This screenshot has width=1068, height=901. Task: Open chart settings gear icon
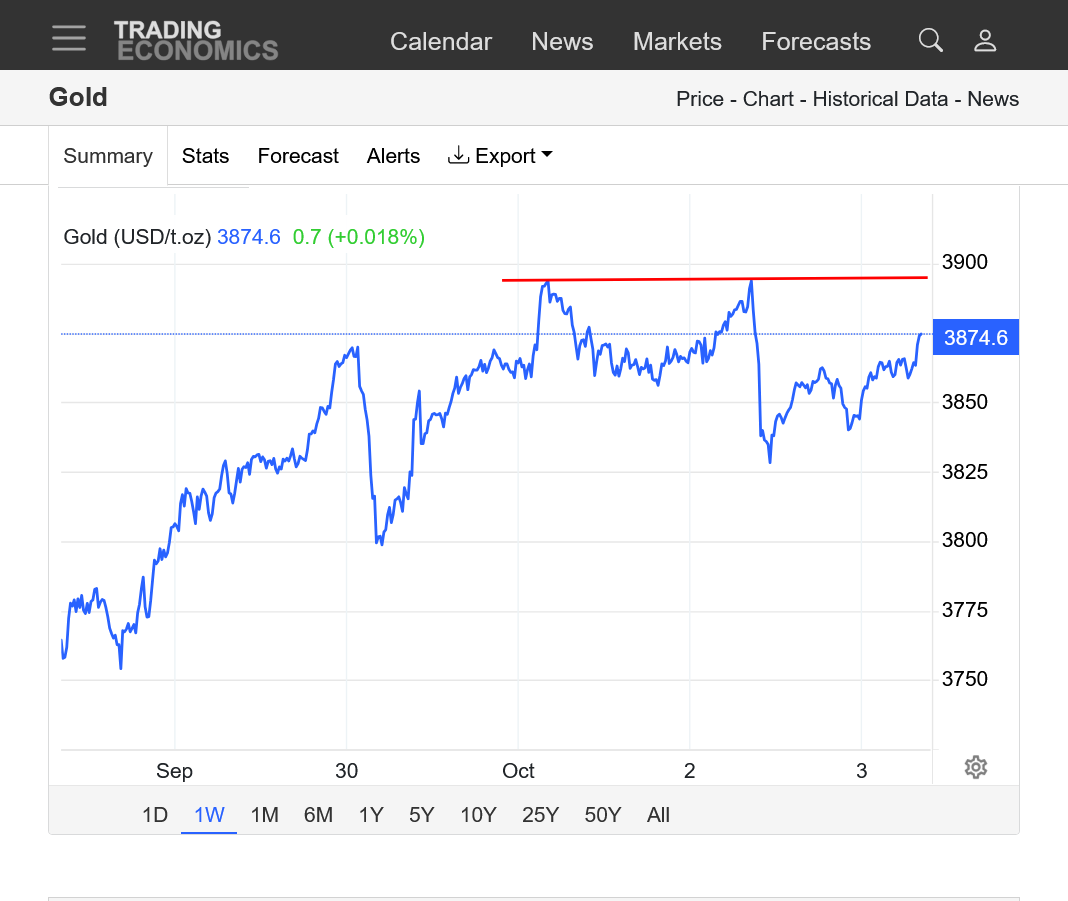976,767
